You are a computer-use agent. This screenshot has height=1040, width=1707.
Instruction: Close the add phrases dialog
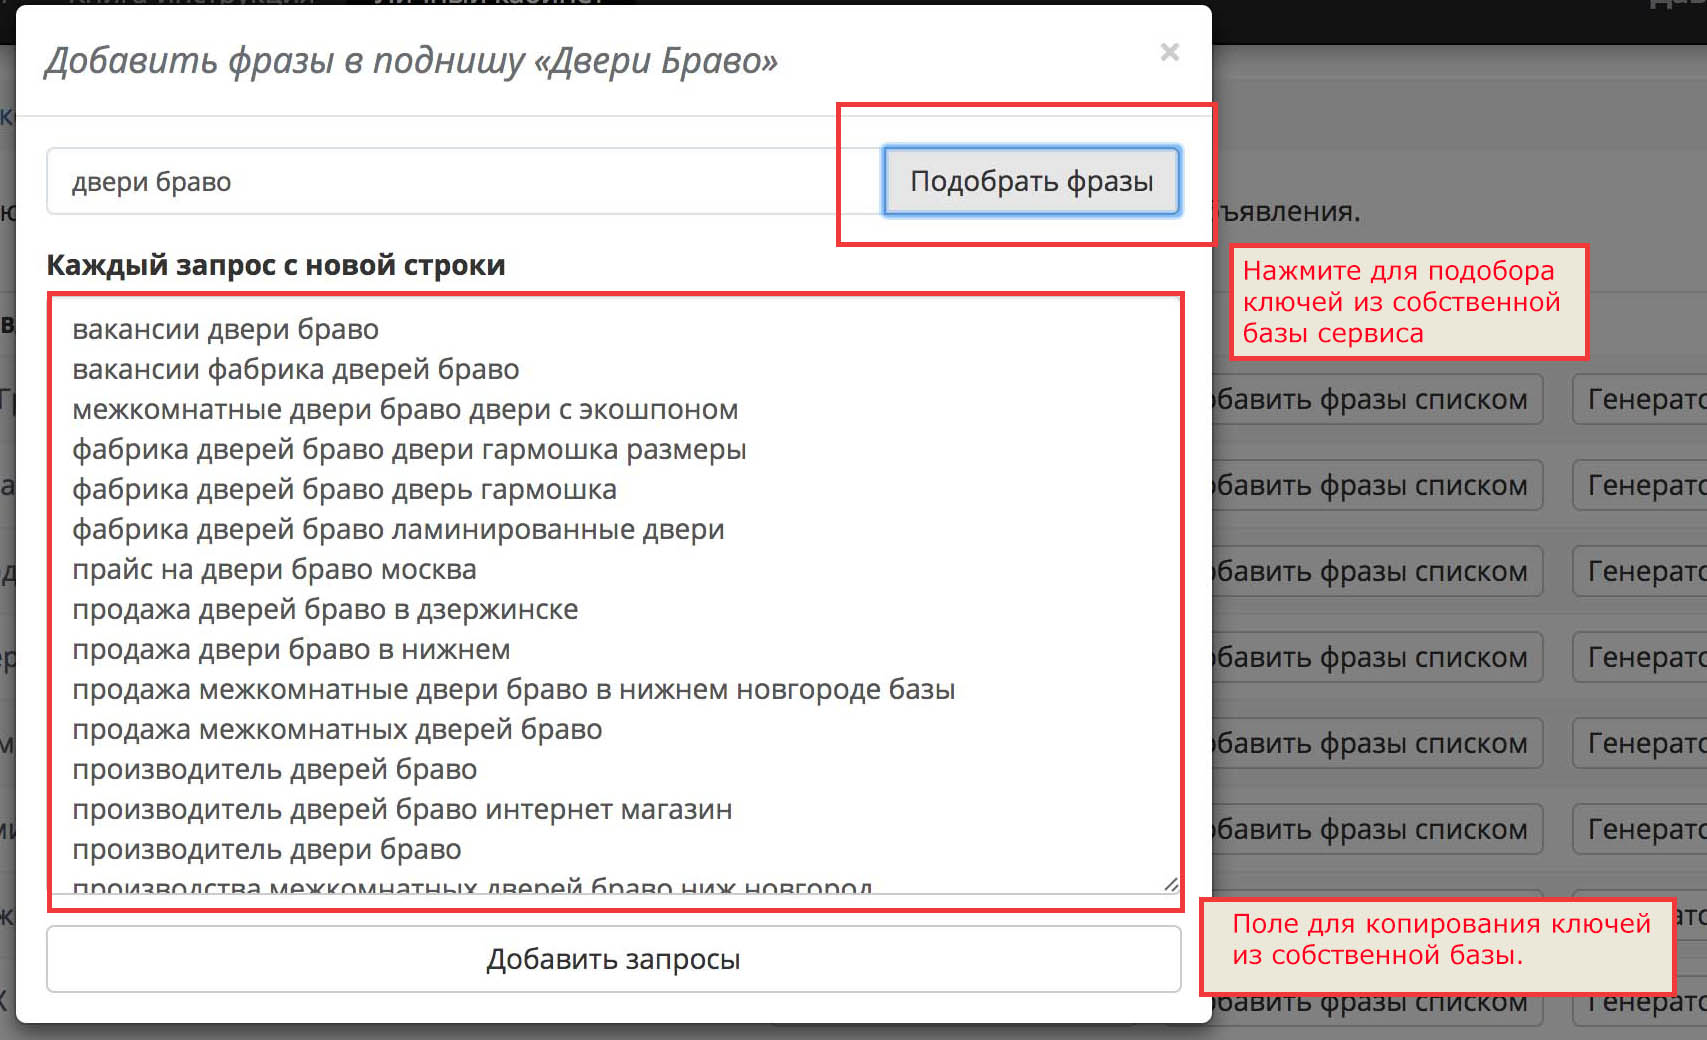pyautogui.click(x=1169, y=52)
